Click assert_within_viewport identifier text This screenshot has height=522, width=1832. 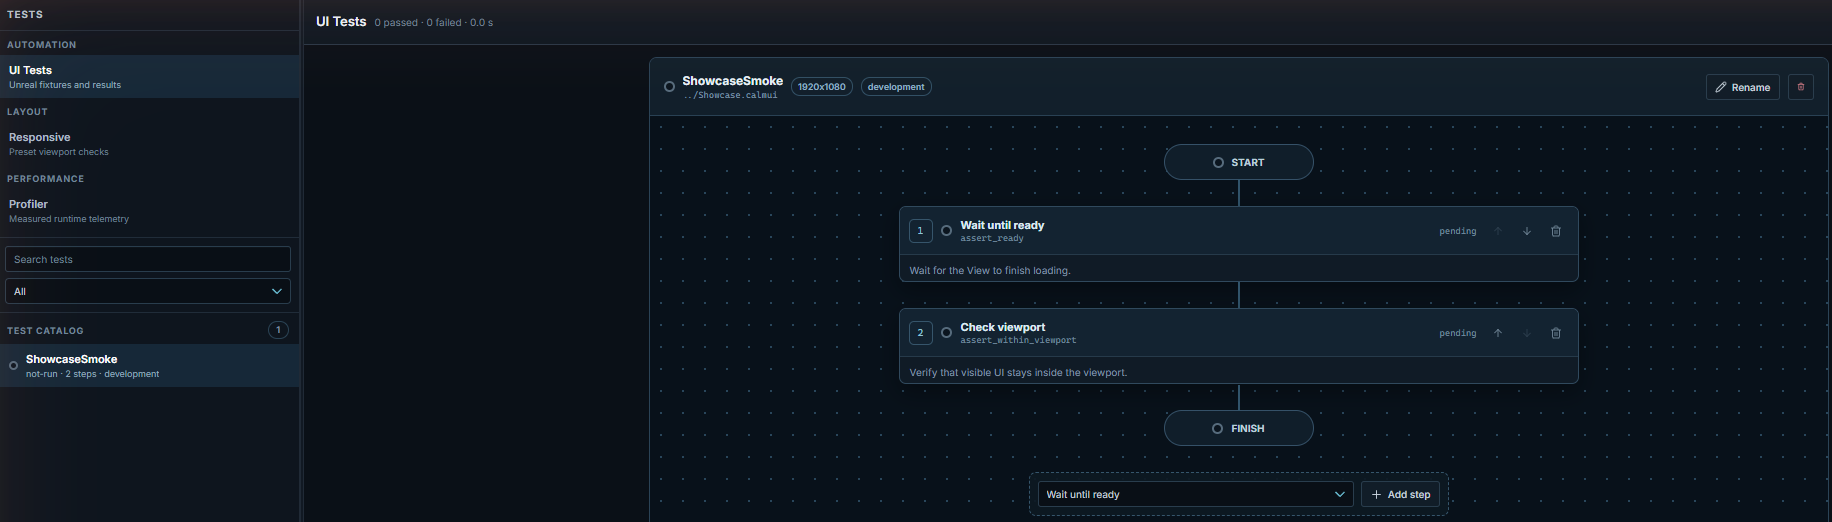click(x=1018, y=340)
